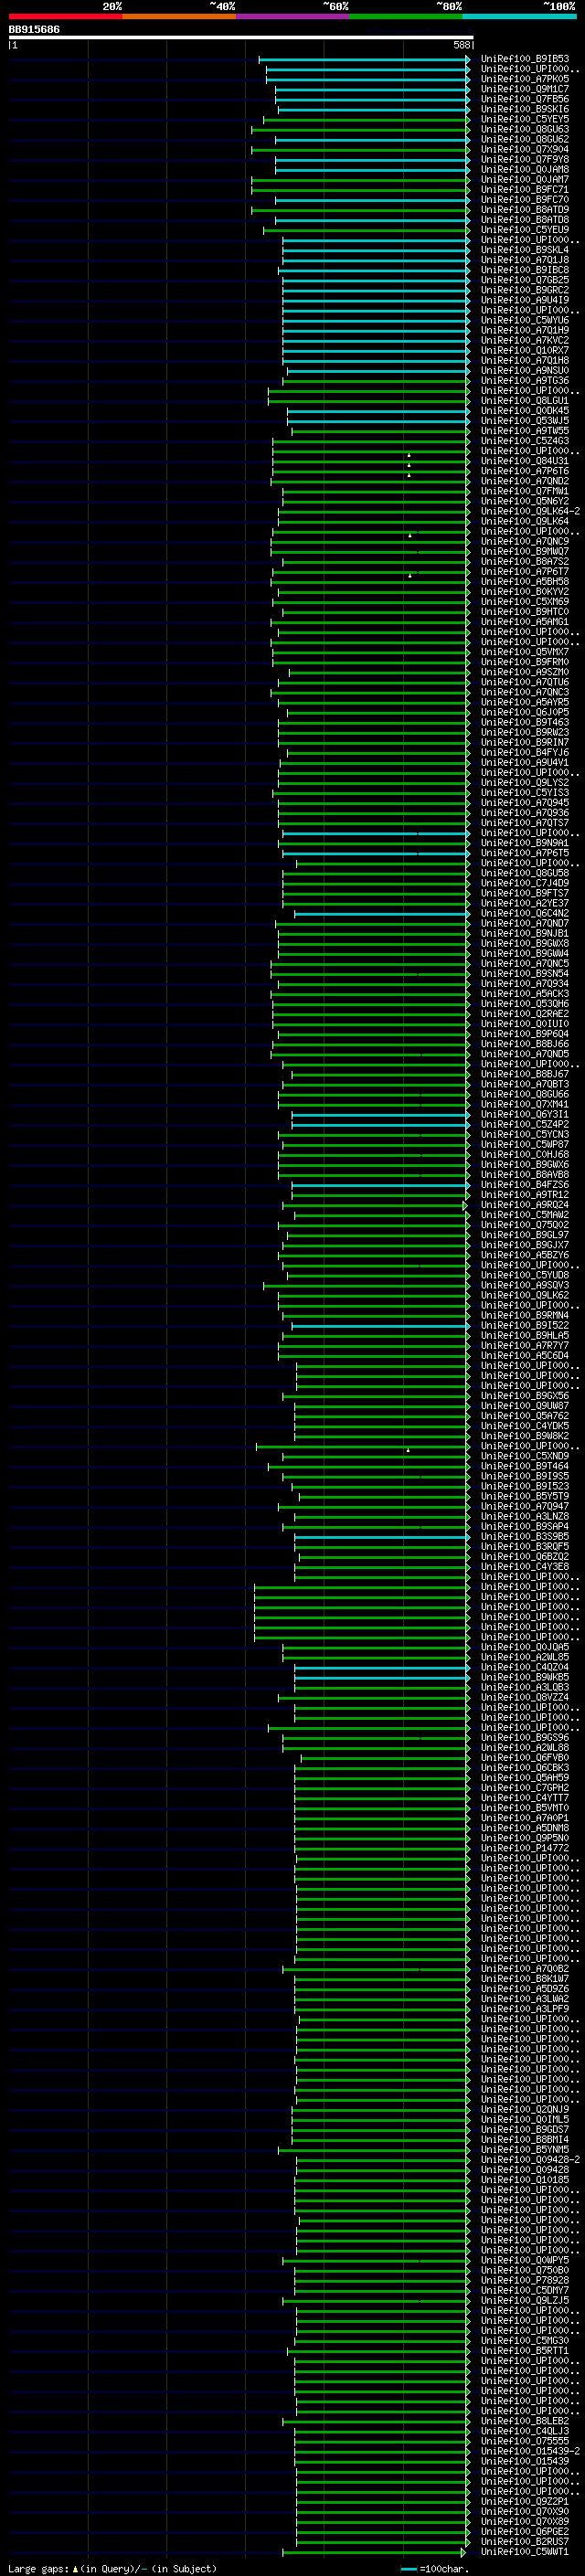Open the UniRef100_C5Z4G3 entry
The image size is (585, 2576).
click(525, 441)
